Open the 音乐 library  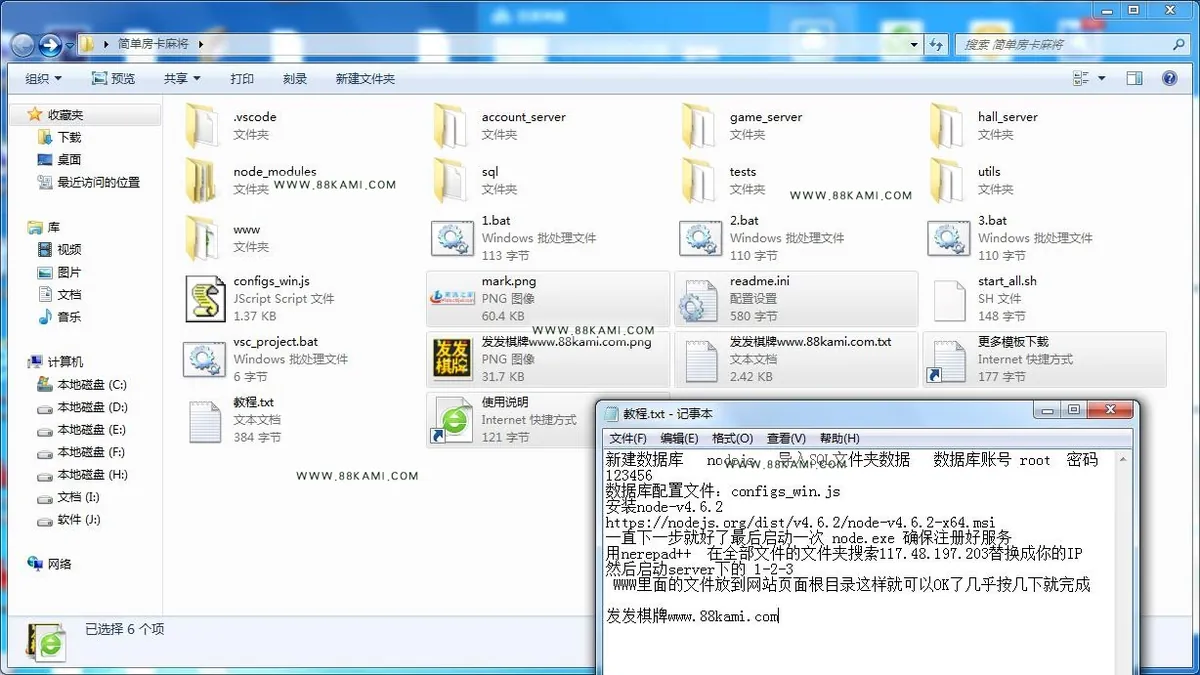coord(69,317)
